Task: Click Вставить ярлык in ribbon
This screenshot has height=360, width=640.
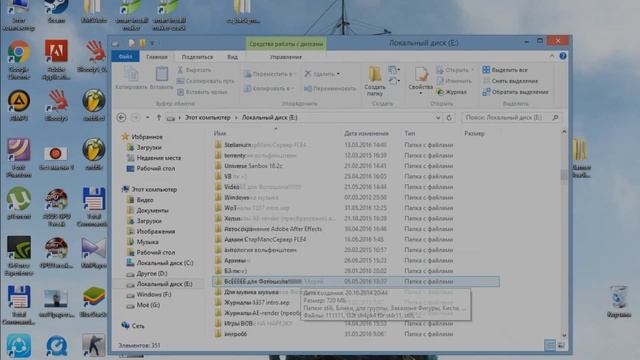Action: pyautogui.click(x=202, y=92)
